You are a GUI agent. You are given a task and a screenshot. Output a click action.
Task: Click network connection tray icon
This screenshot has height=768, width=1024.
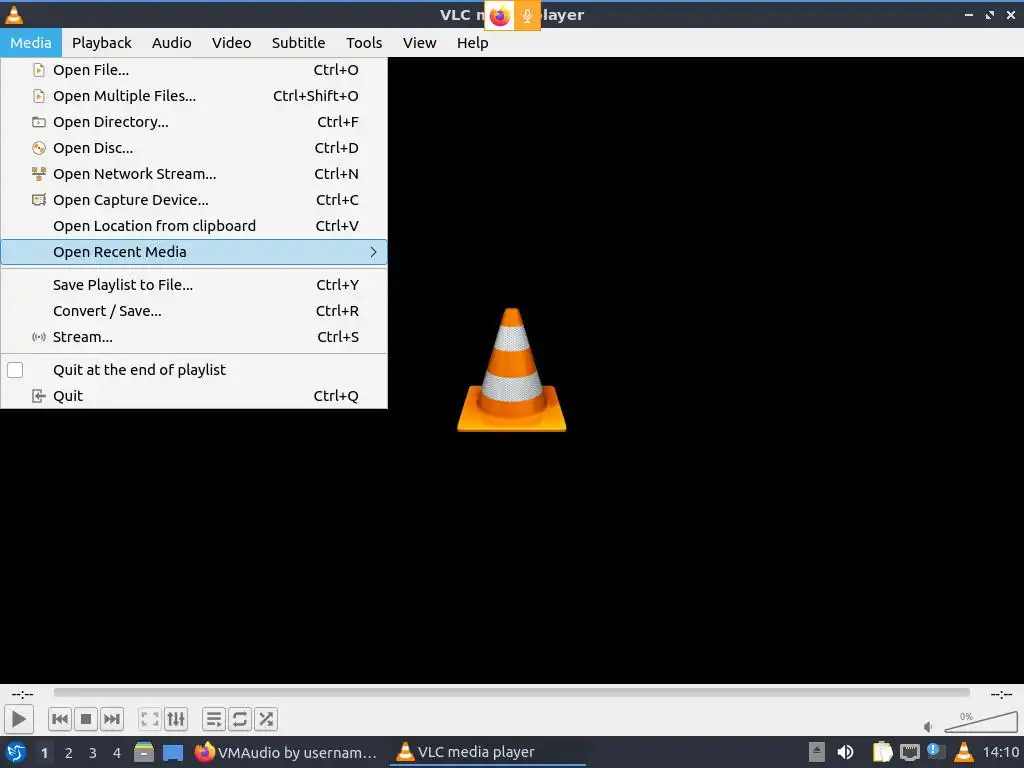click(x=910, y=753)
